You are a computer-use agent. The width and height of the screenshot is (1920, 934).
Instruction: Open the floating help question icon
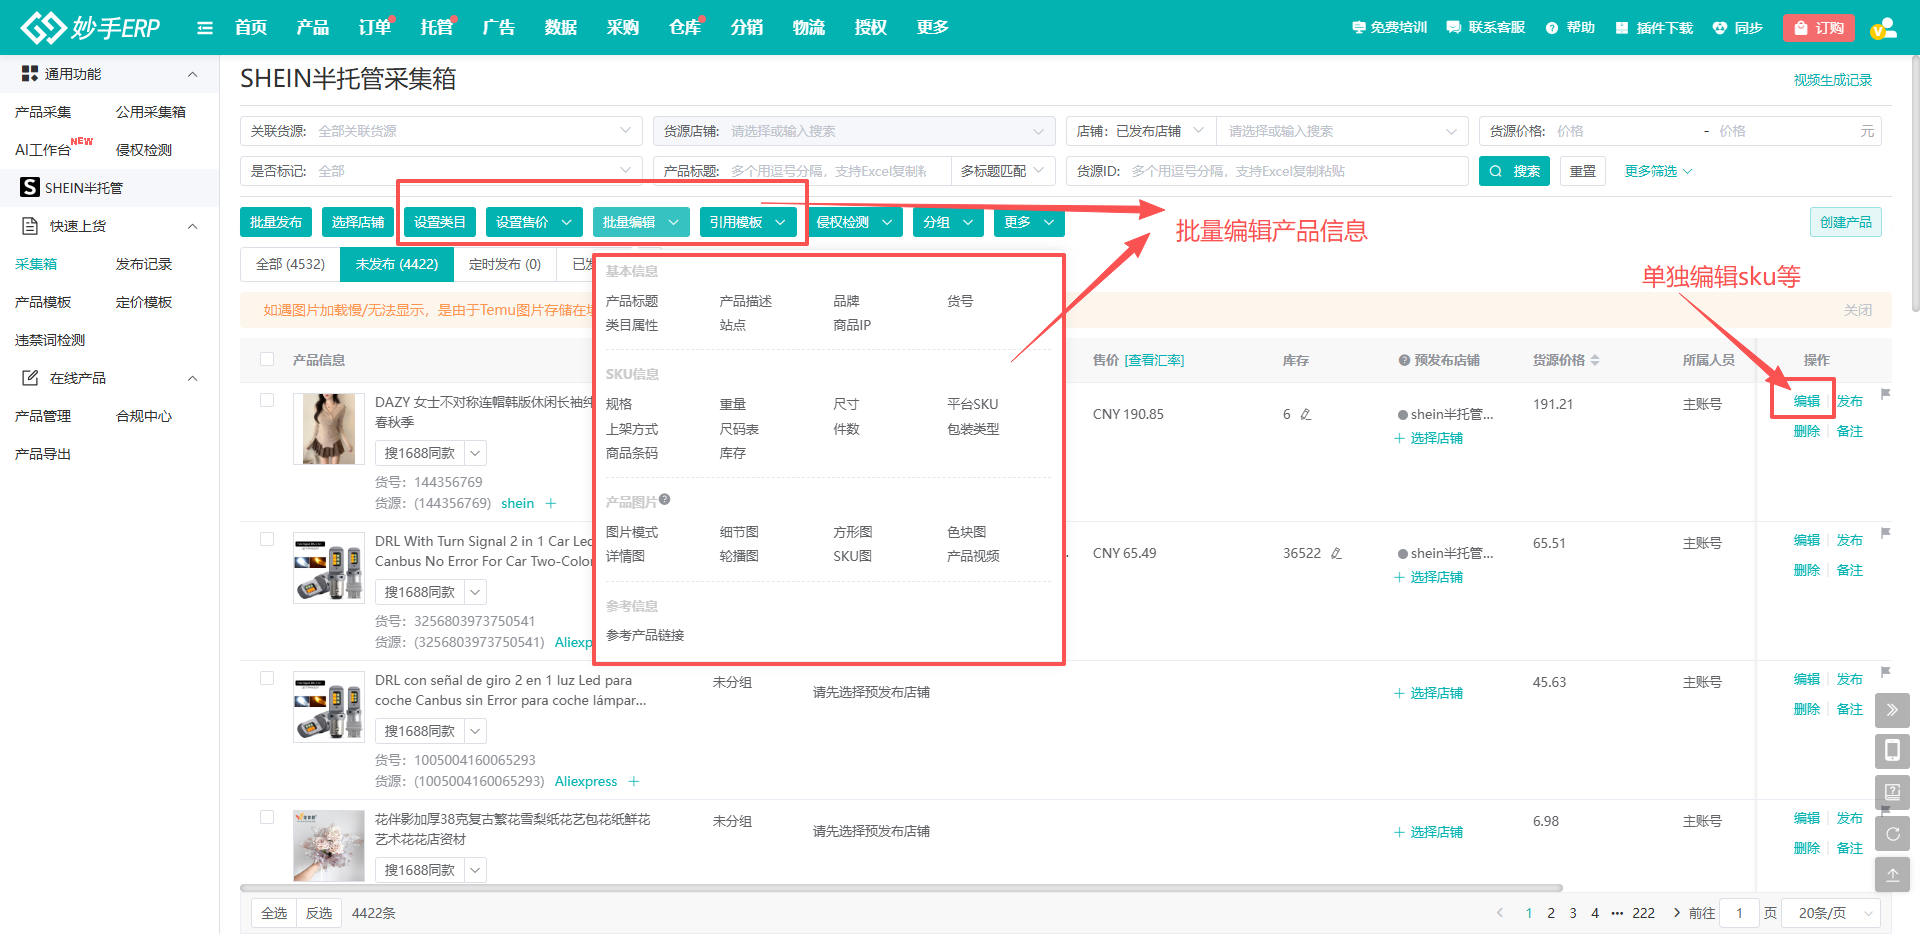coord(1892,792)
